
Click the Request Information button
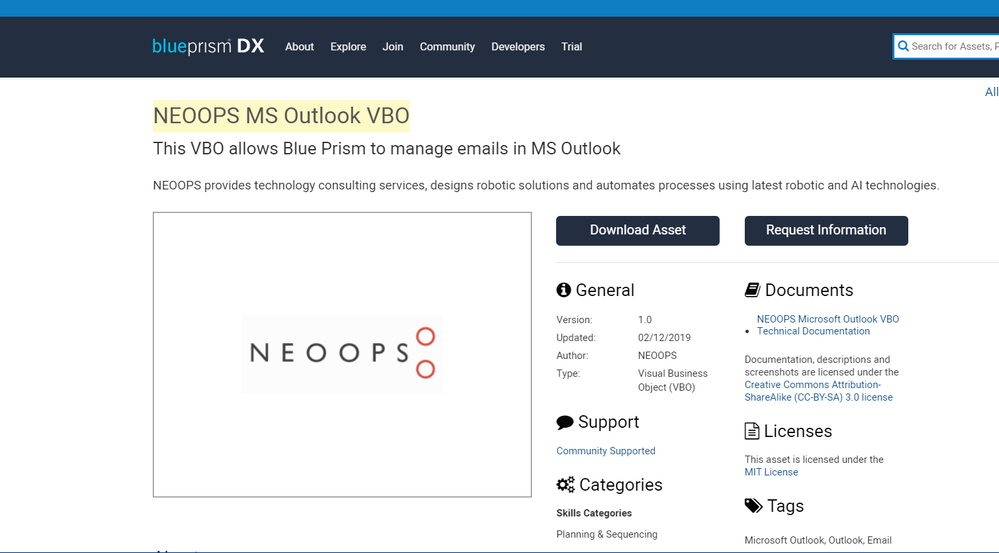tap(826, 231)
